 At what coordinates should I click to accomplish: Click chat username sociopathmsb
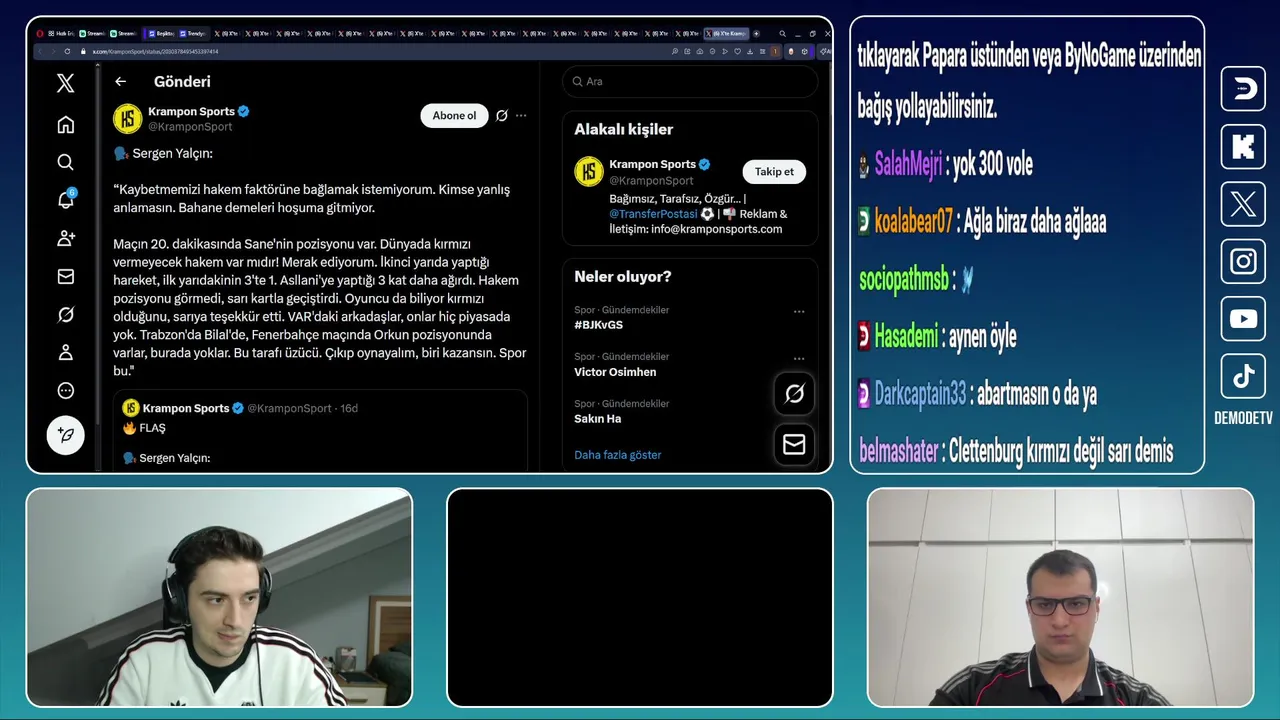904,280
